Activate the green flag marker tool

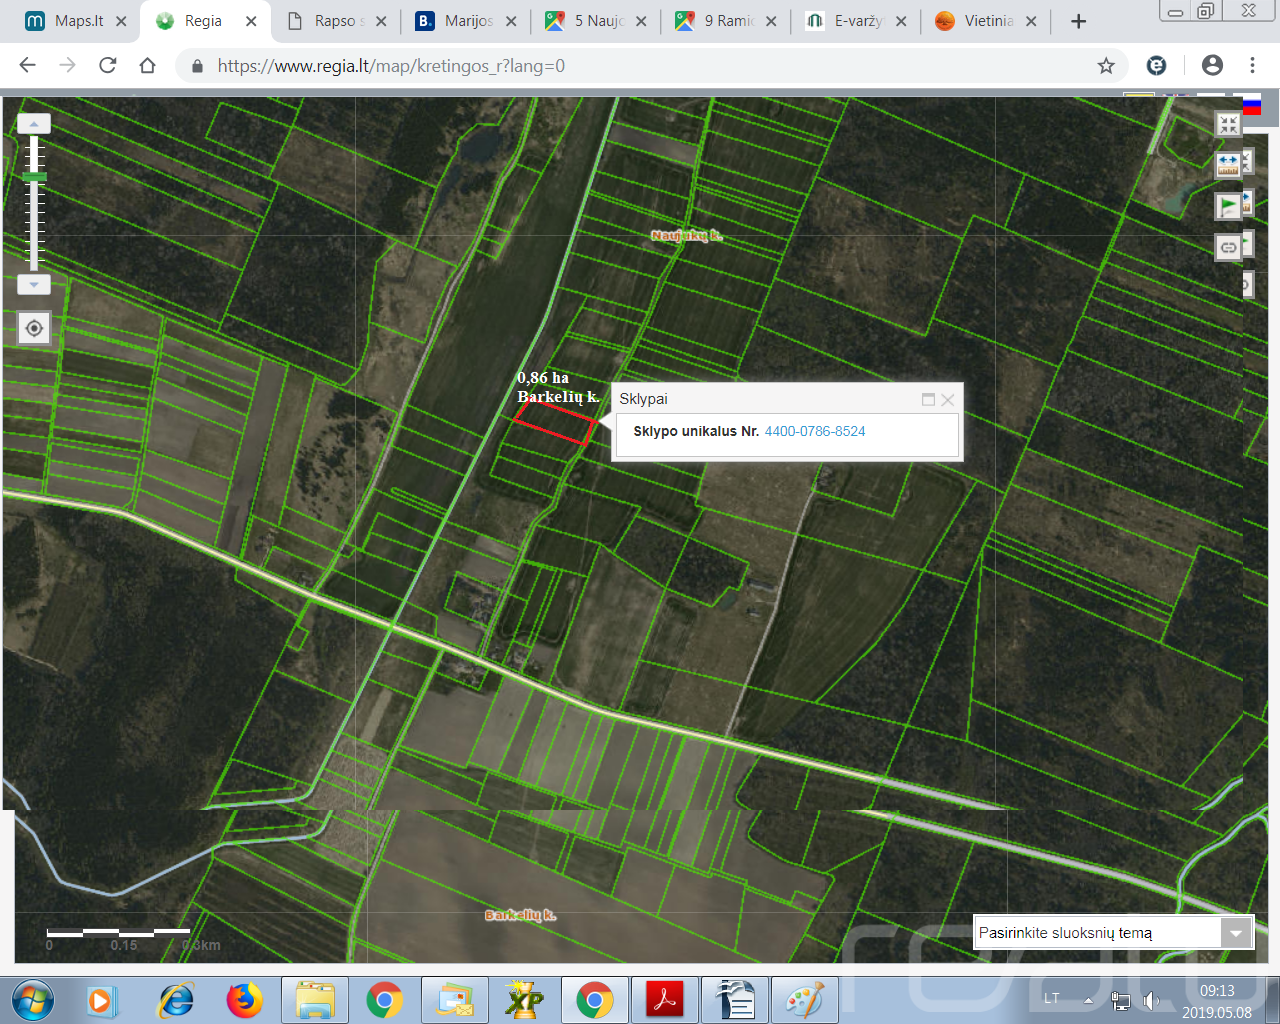1228,206
